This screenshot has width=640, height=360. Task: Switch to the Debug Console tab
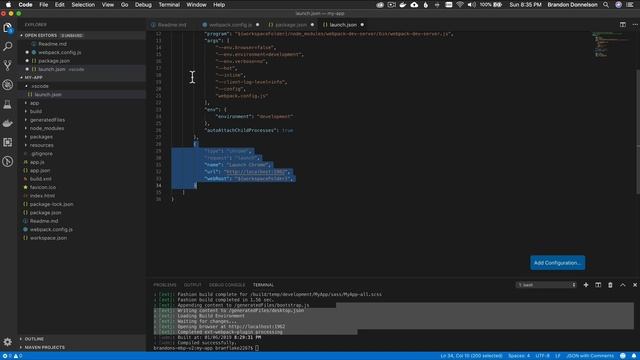[227, 285]
